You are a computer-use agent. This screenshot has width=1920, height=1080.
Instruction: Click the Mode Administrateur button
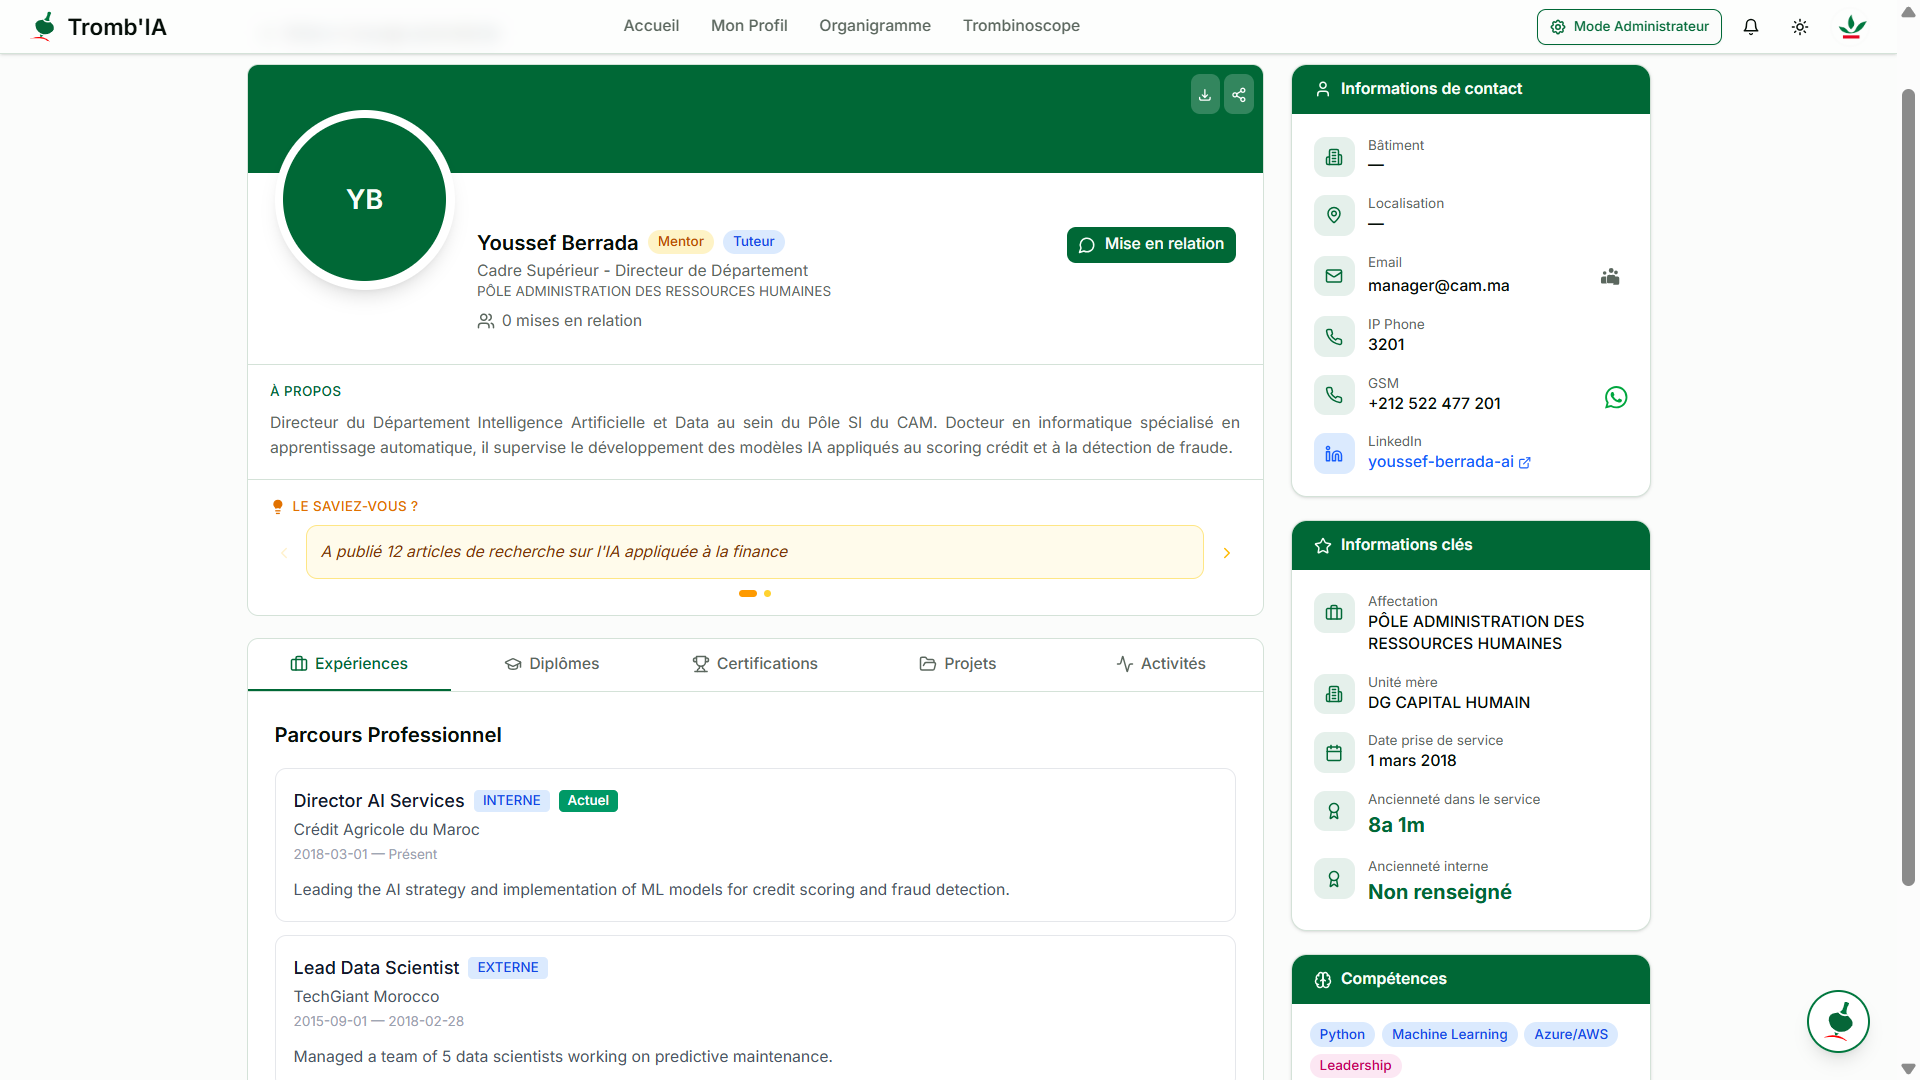coord(1629,27)
